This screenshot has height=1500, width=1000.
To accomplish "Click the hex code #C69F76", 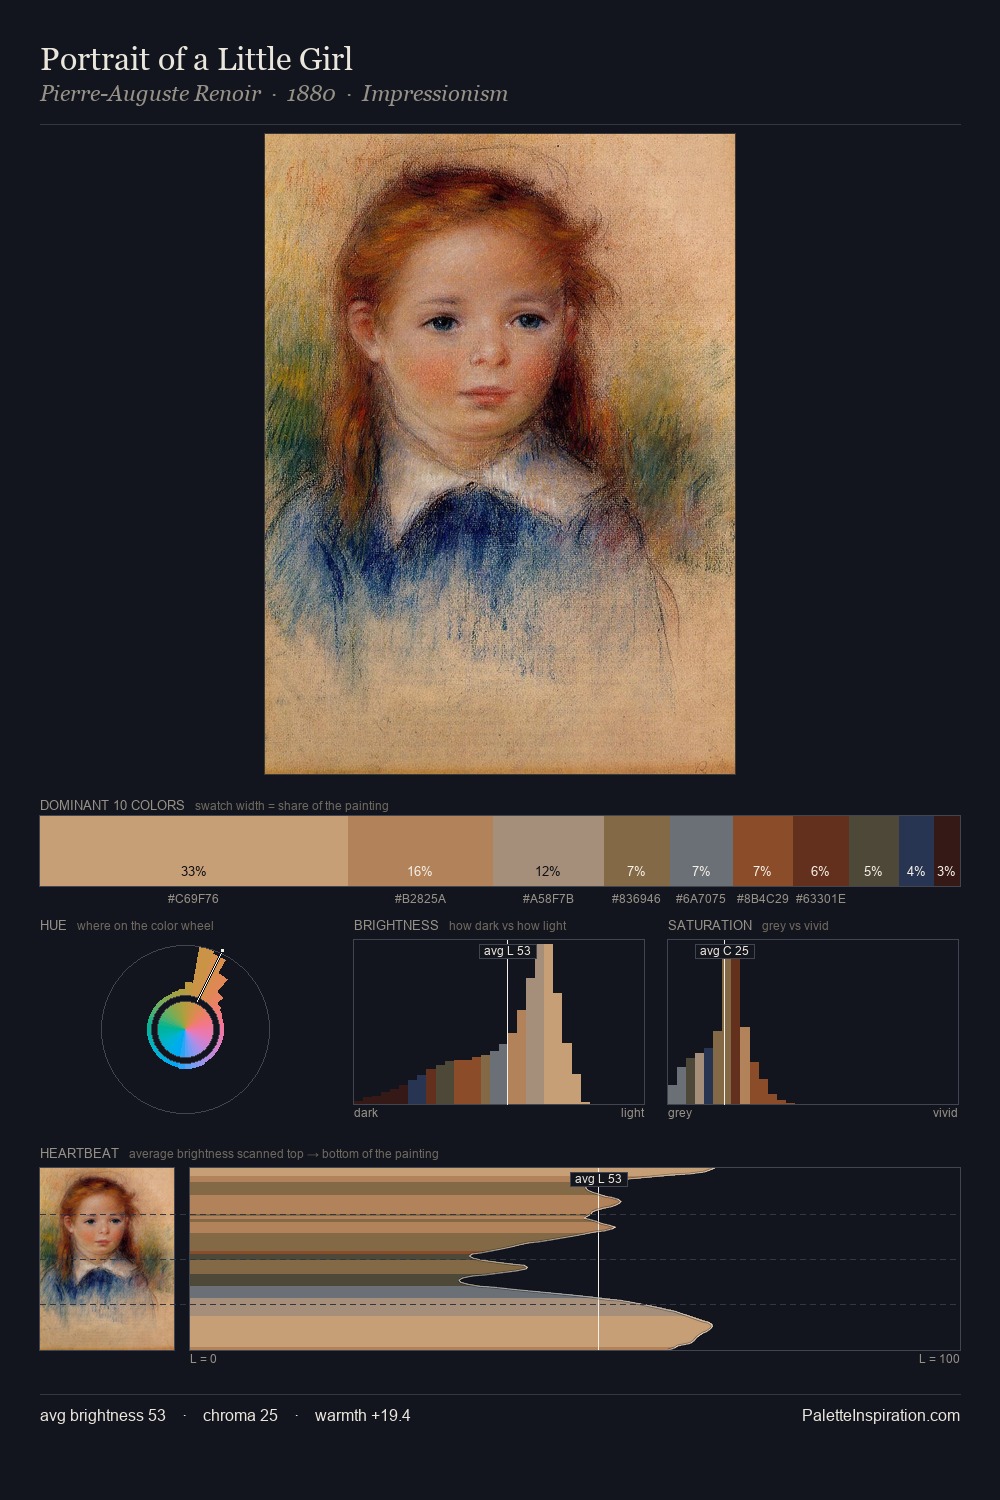I will click(193, 899).
